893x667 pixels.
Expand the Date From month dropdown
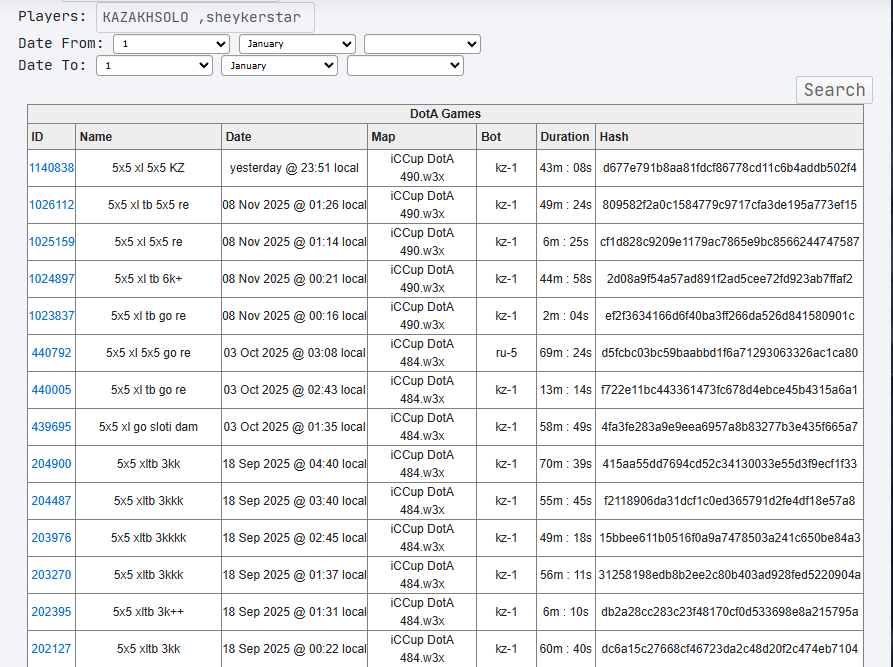pos(297,44)
